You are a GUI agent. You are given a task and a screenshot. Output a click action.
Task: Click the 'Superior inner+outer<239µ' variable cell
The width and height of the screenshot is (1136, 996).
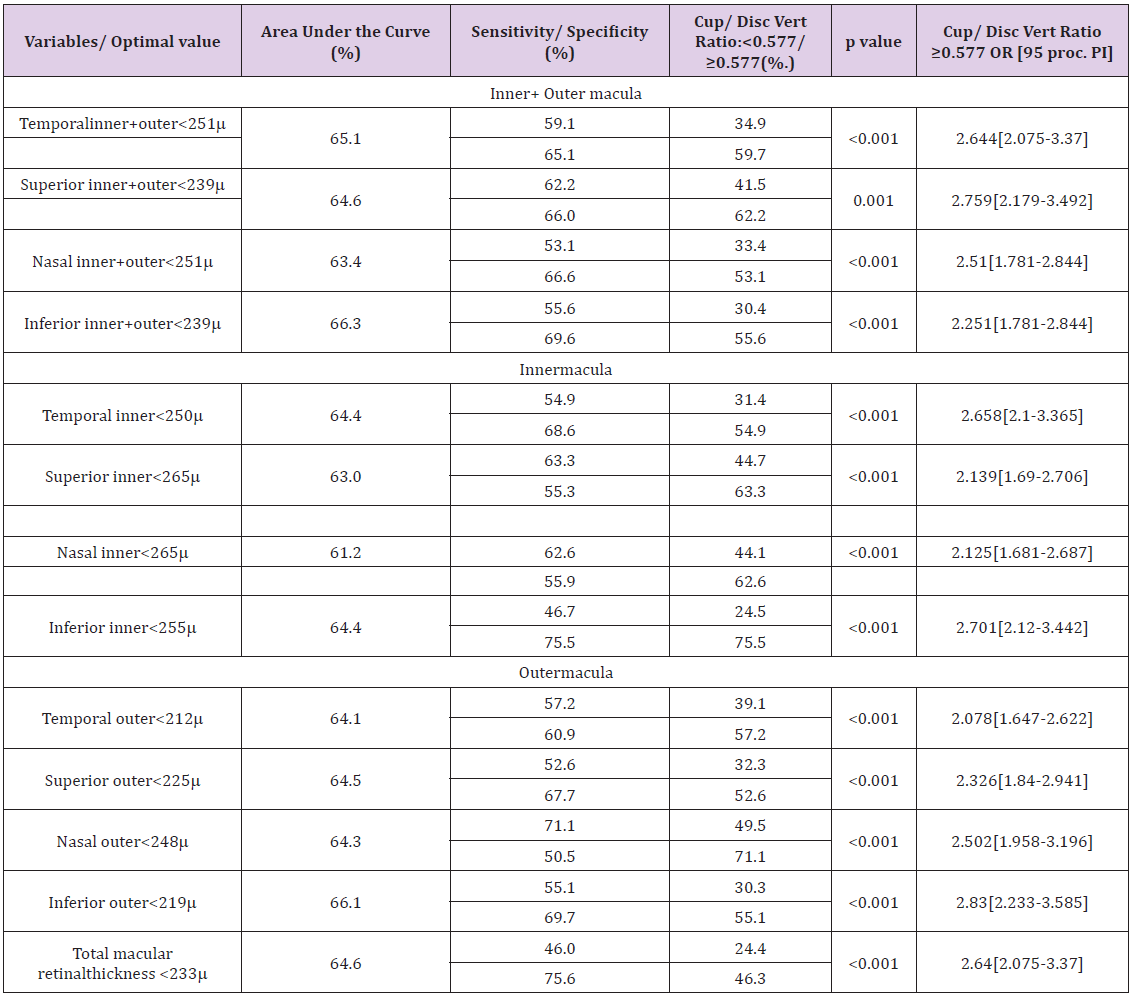122,184
